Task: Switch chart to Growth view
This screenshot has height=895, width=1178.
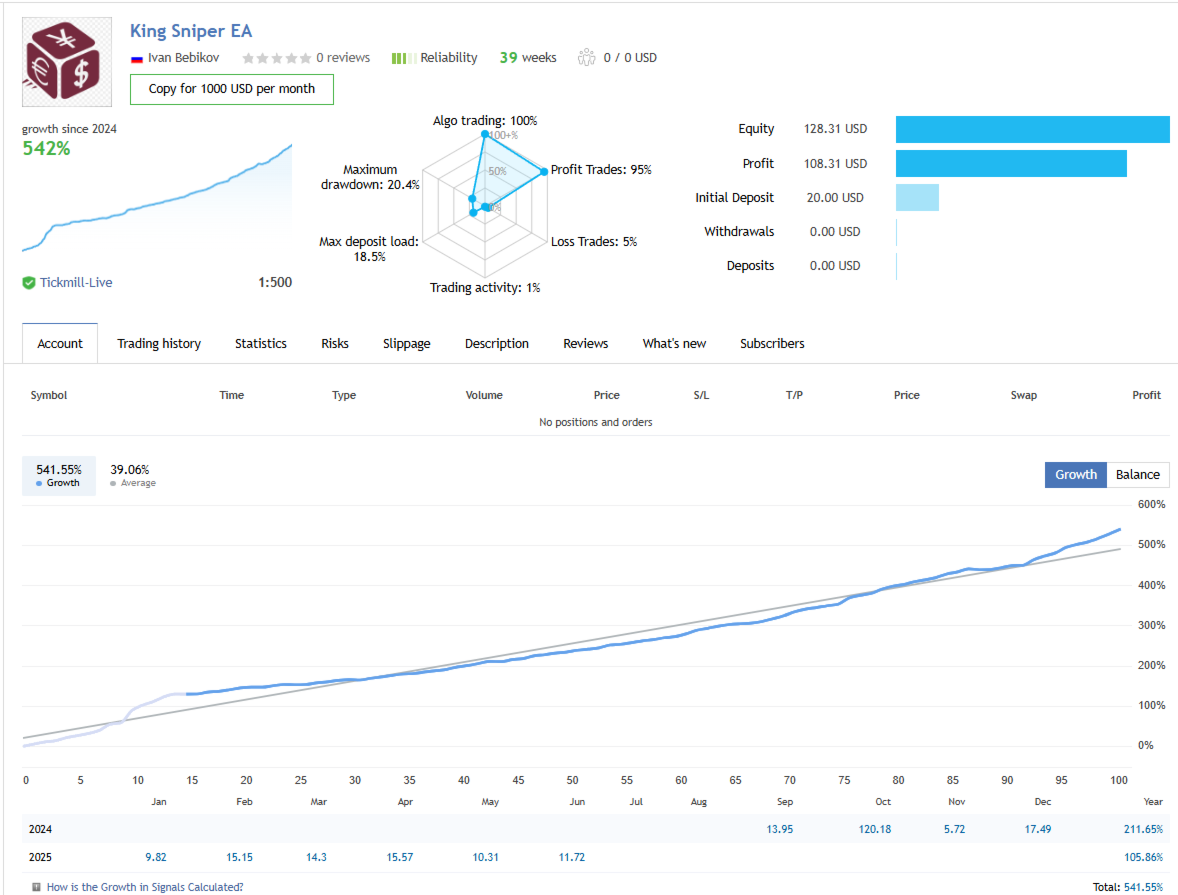Action: [x=1075, y=475]
